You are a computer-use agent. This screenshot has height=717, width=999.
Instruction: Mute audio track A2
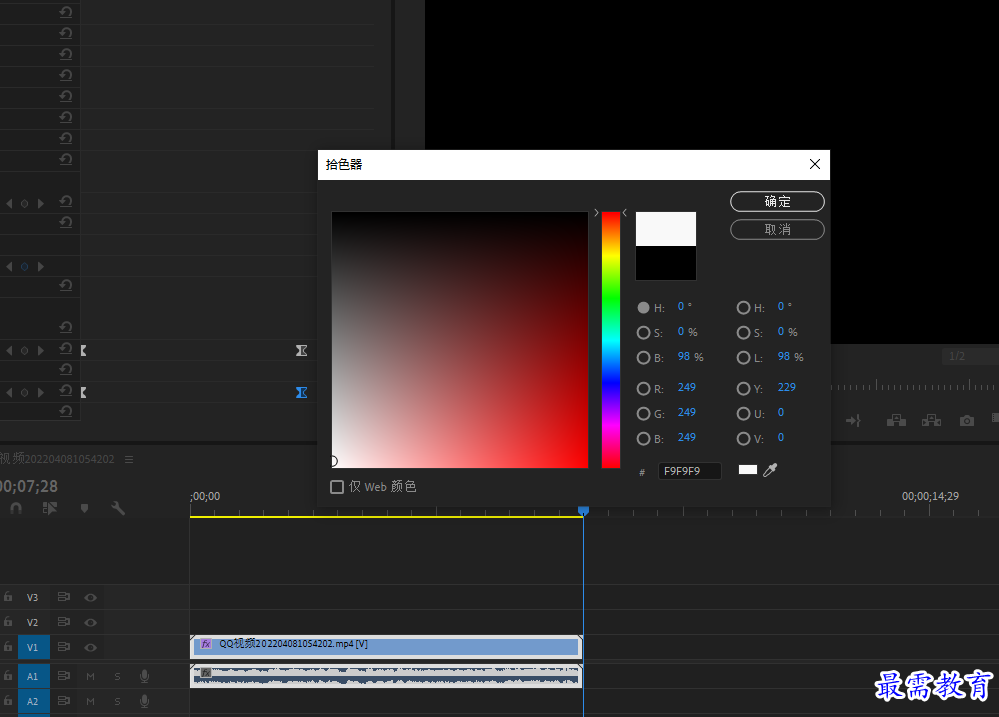(x=90, y=701)
